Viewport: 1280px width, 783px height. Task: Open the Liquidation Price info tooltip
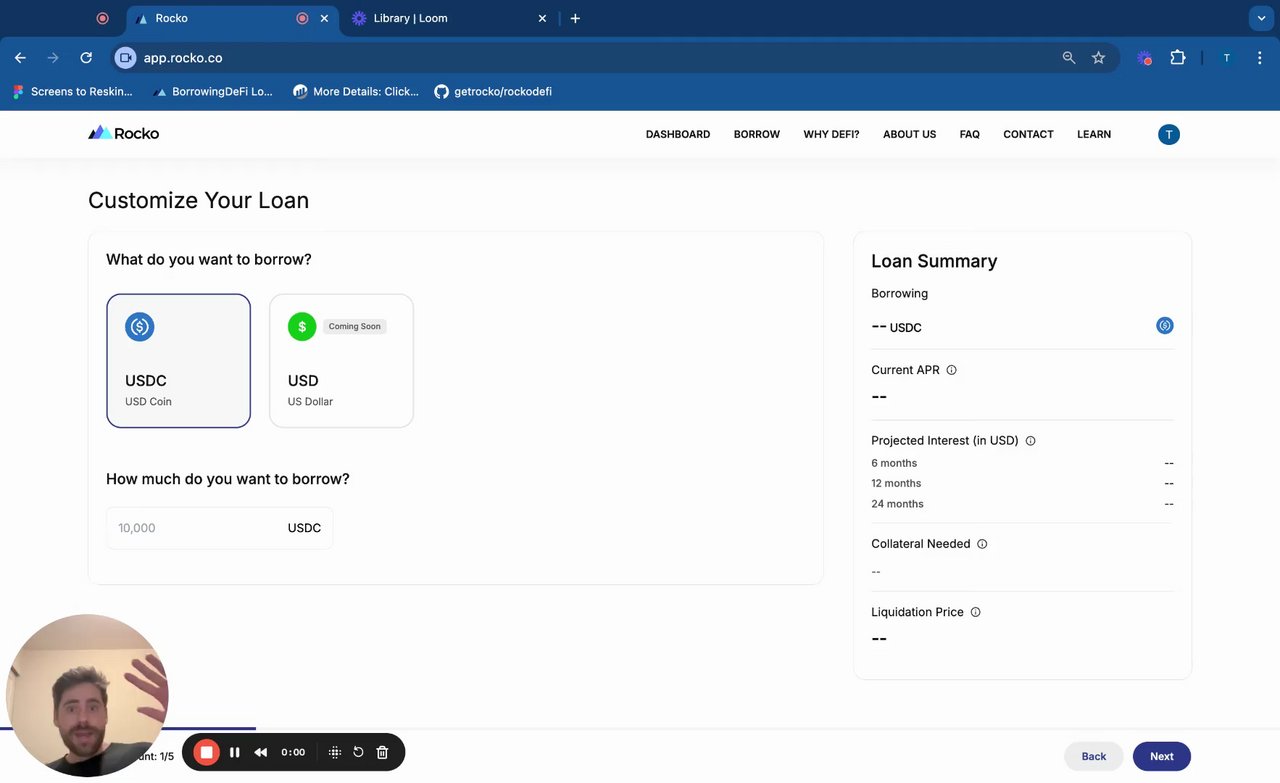click(x=975, y=612)
